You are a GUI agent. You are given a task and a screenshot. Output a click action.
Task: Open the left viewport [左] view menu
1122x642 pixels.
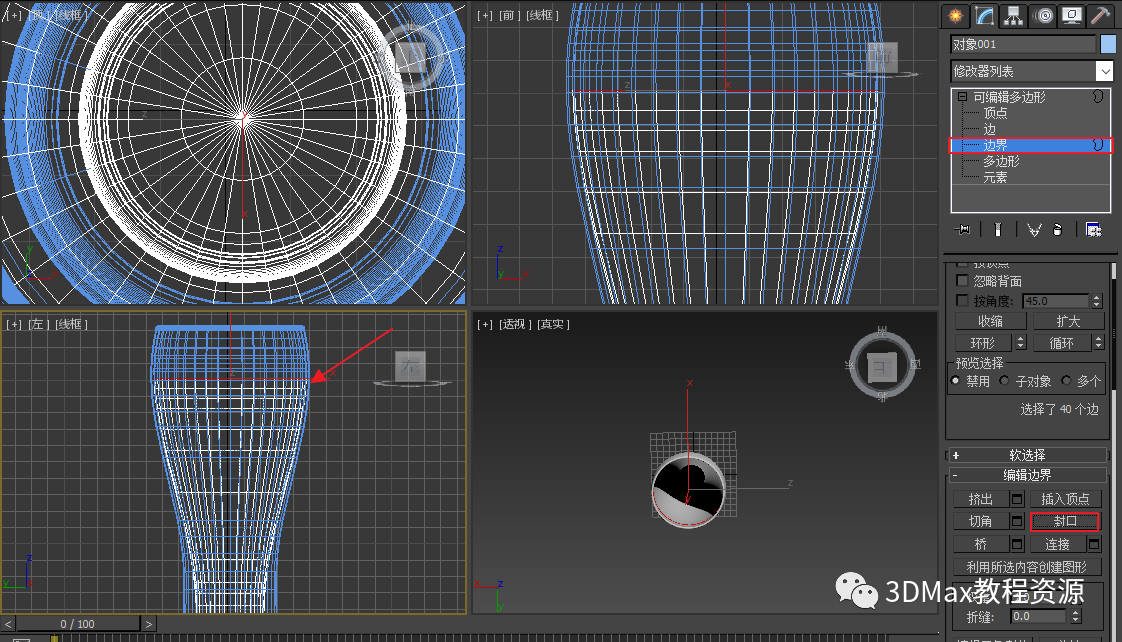coord(38,324)
